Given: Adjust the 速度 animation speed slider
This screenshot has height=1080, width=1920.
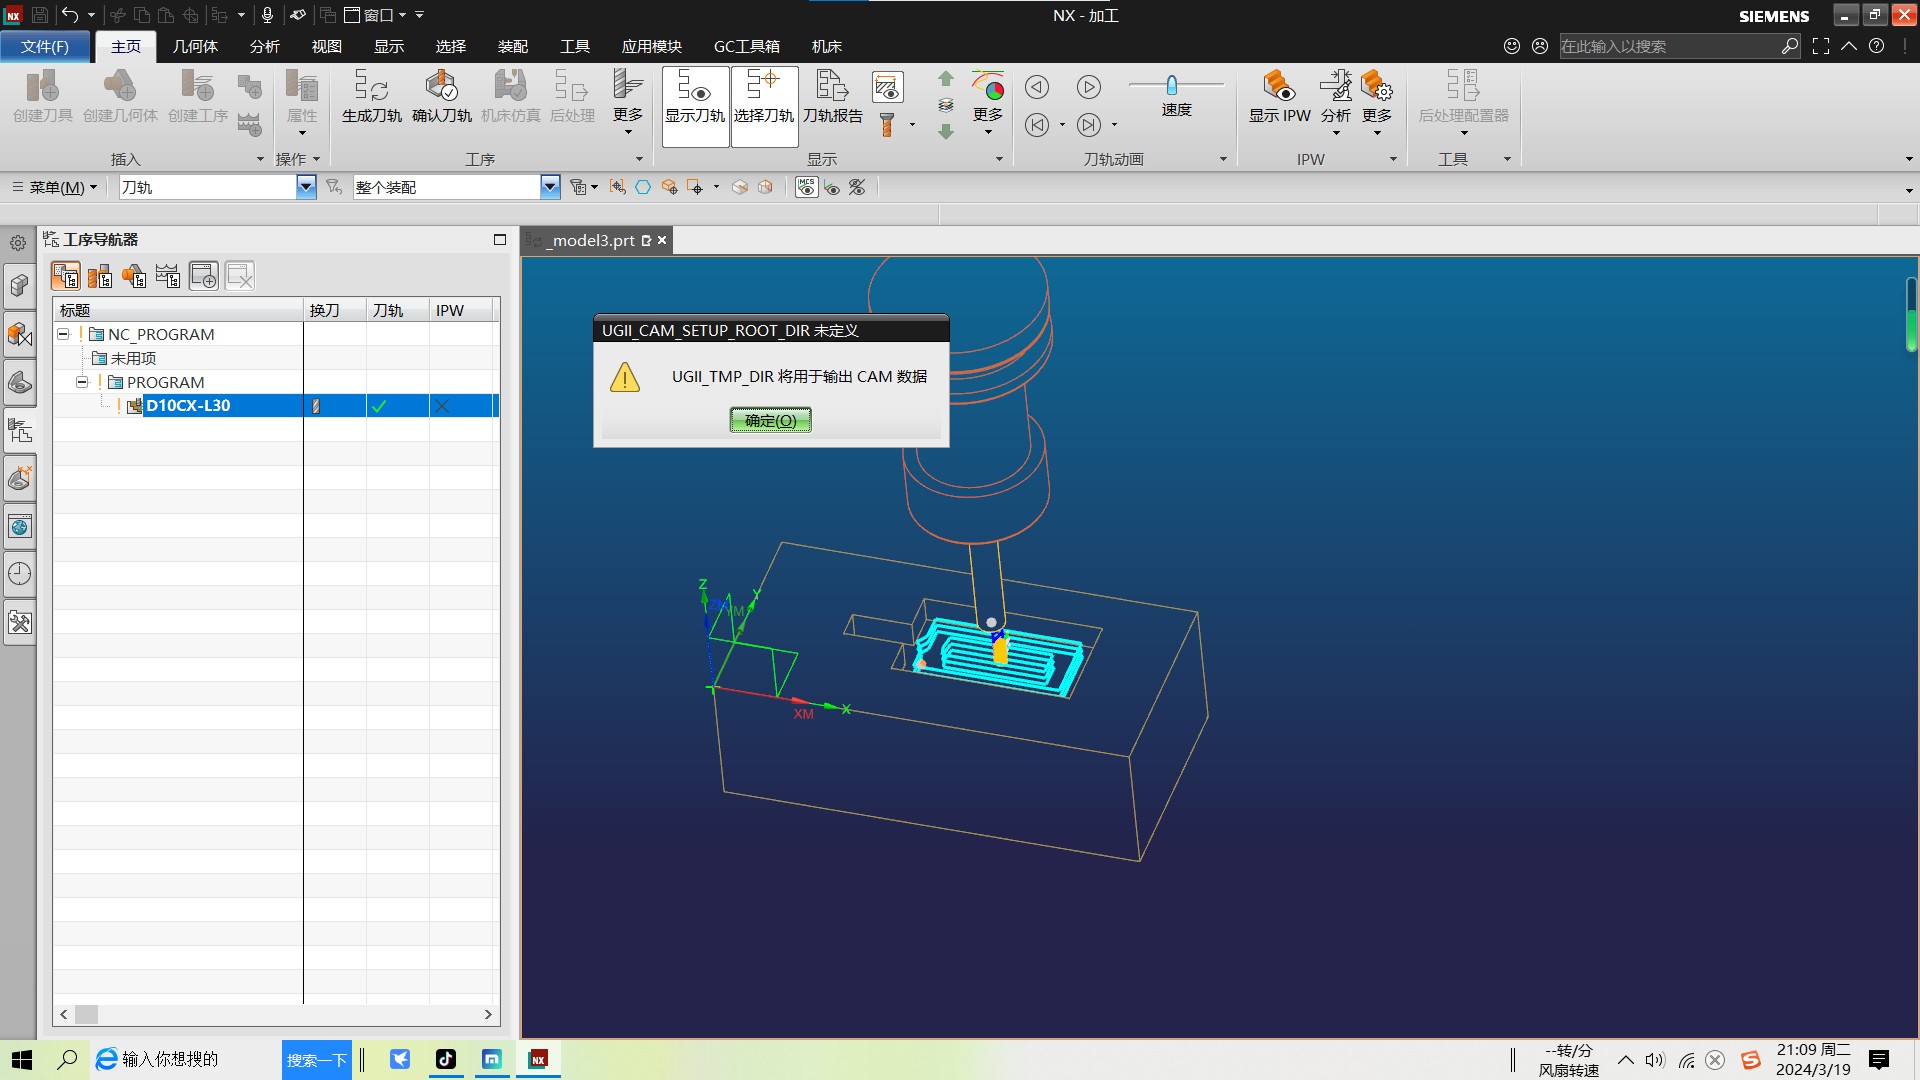Looking at the screenshot, I should (1171, 85).
